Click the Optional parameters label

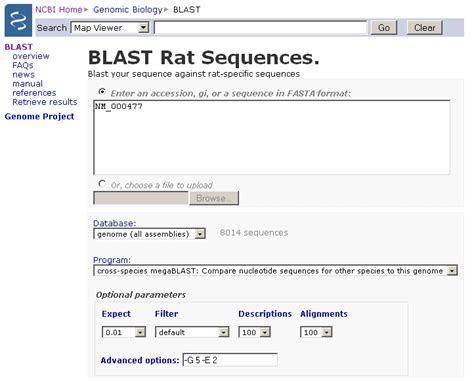pos(141,295)
